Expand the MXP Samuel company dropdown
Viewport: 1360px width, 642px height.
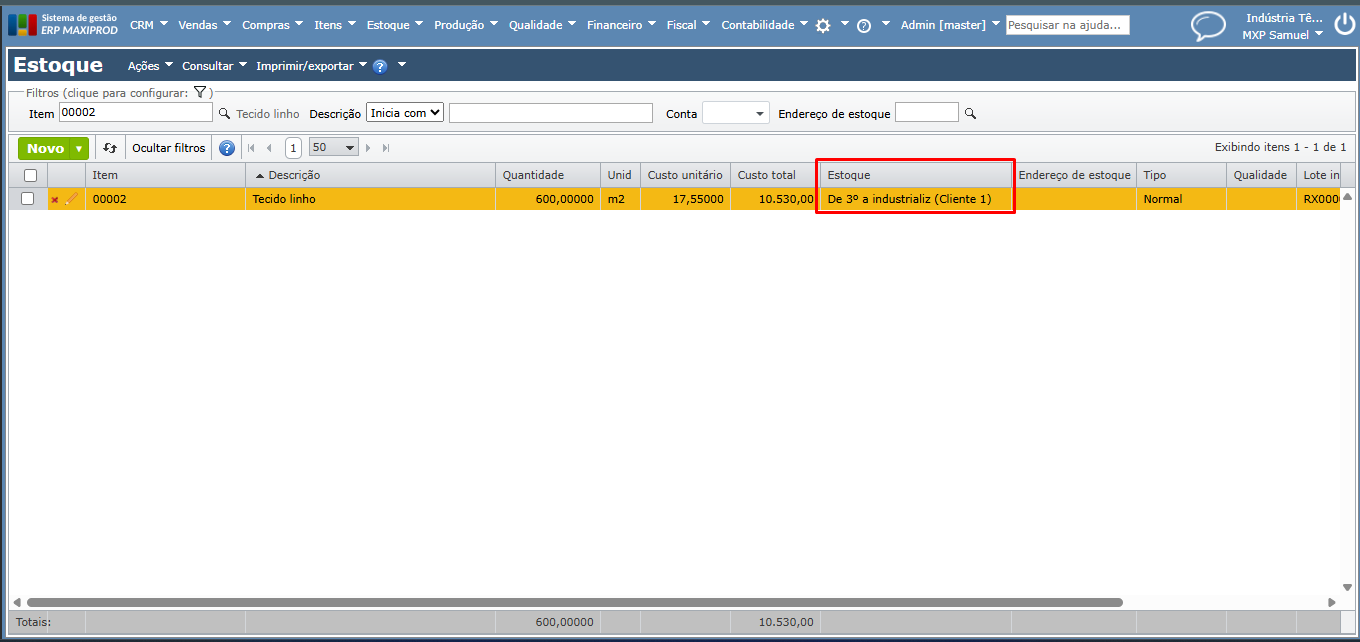point(1282,35)
